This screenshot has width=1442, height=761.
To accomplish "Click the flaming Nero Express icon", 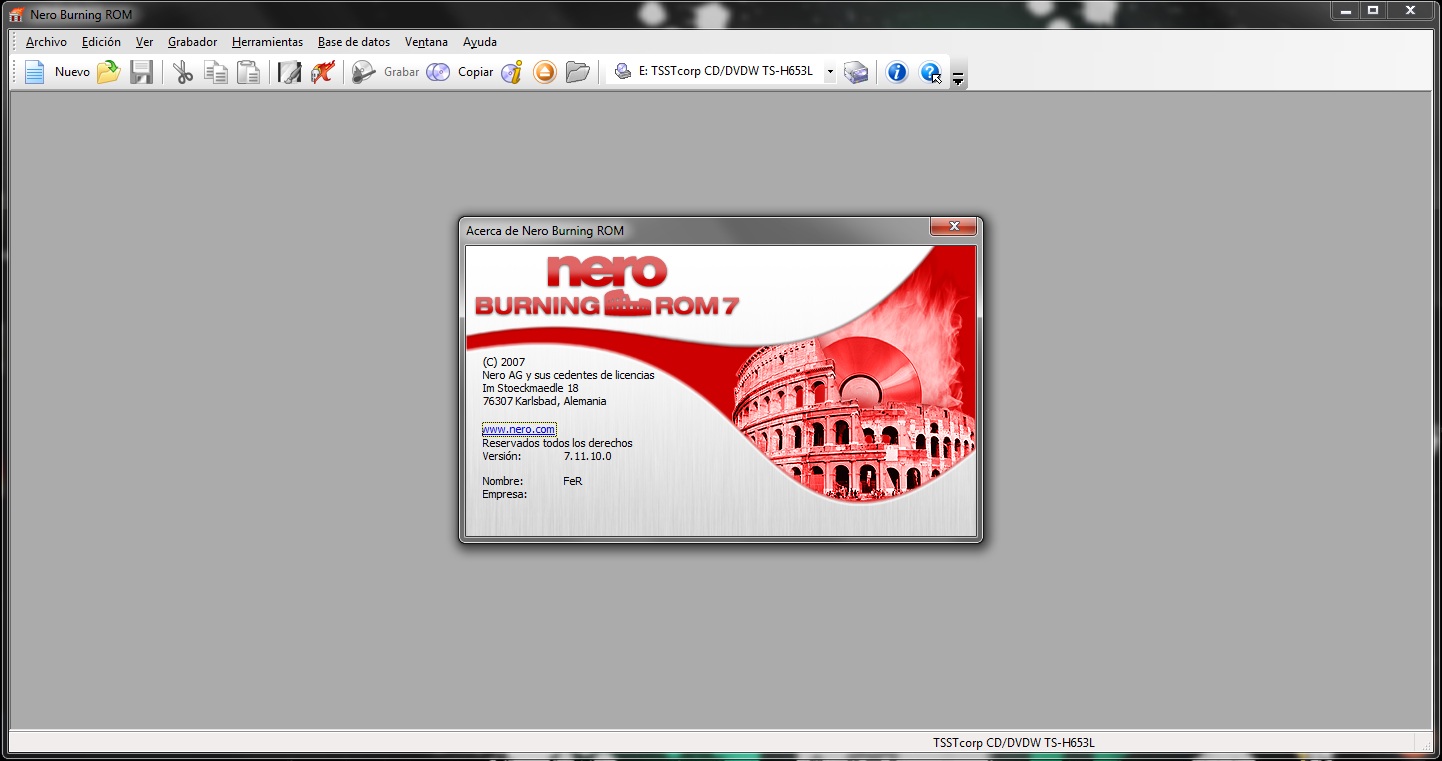I will pyautogui.click(x=322, y=72).
